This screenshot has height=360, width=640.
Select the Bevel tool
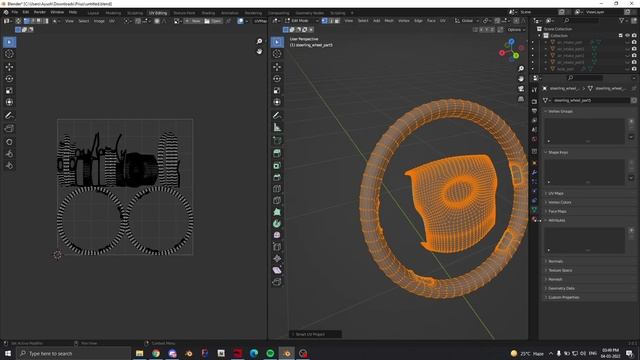277,177
